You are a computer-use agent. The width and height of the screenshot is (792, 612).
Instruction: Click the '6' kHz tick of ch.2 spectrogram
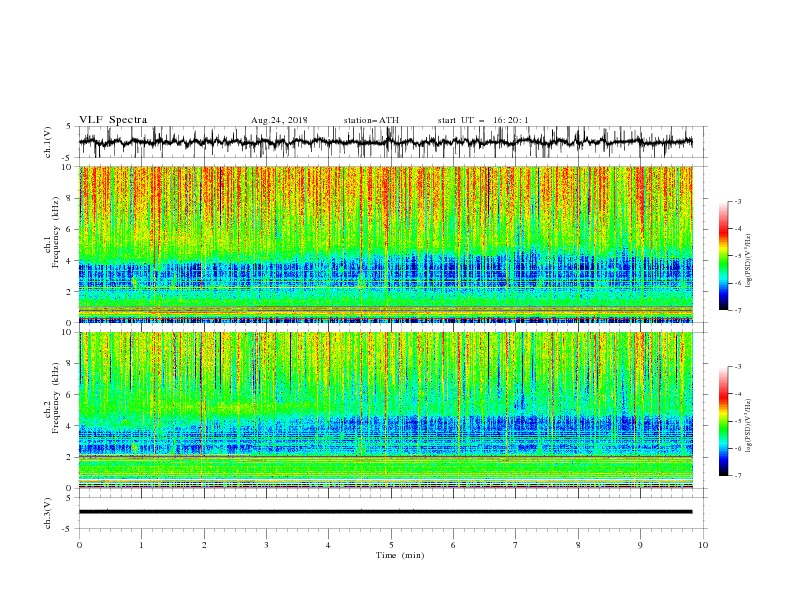coord(70,395)
